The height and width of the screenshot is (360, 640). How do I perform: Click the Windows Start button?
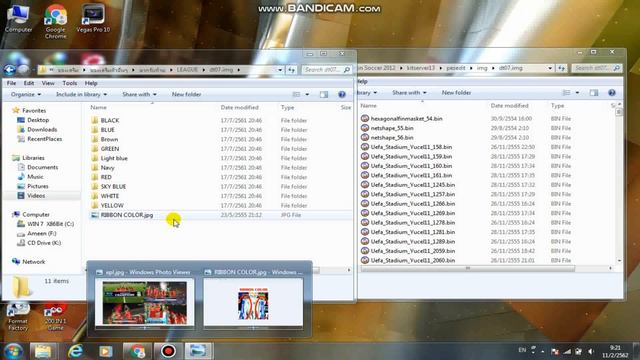click(x=13, y=351)
